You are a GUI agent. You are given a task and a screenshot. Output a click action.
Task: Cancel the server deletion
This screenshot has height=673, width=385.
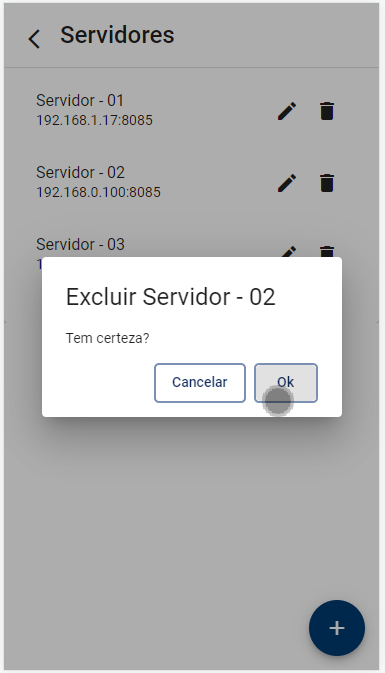(200, 383)
